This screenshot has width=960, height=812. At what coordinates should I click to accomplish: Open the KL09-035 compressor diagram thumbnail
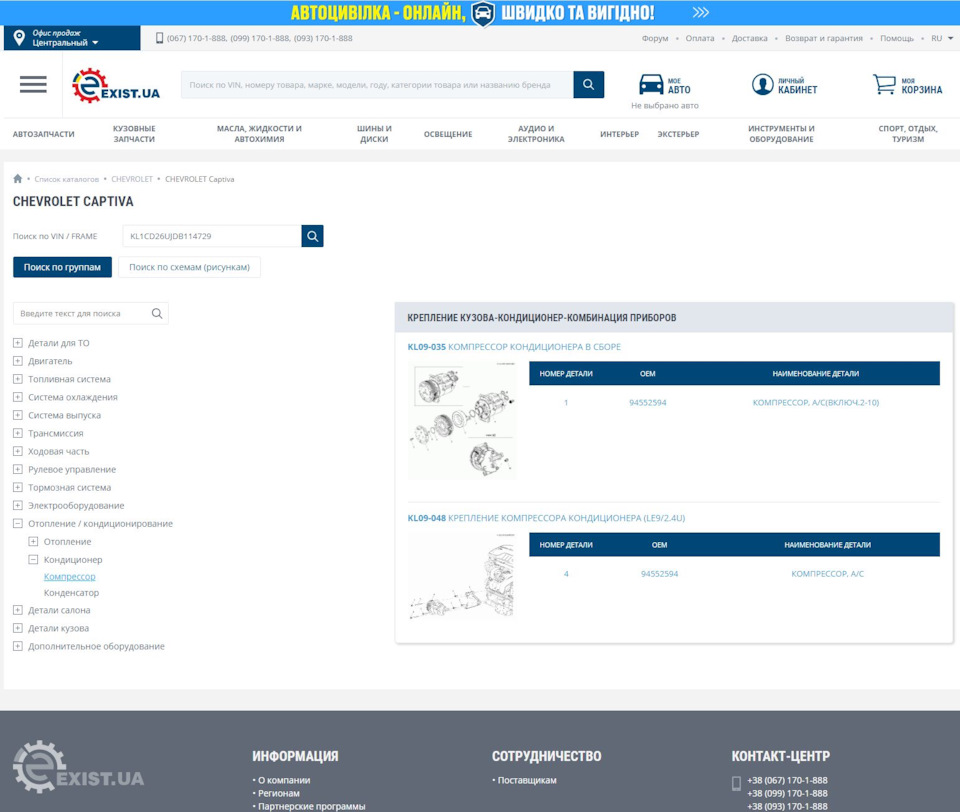462,419
